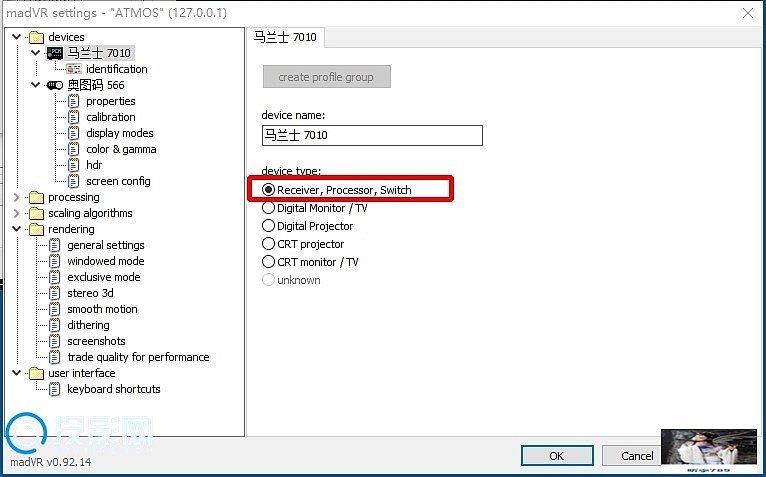Expand the scaling algorithms node

pos(17,214)
